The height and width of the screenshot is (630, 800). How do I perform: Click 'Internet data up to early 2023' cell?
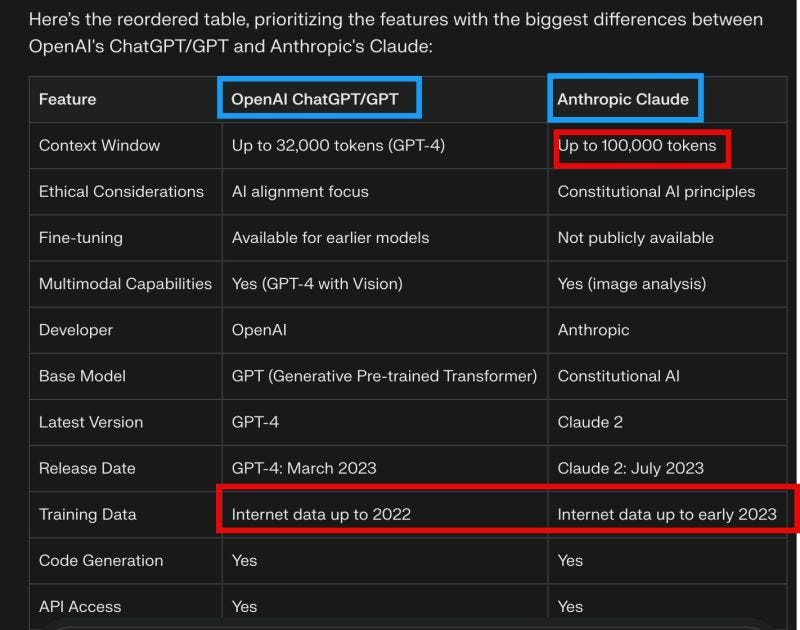pos(667,514)
